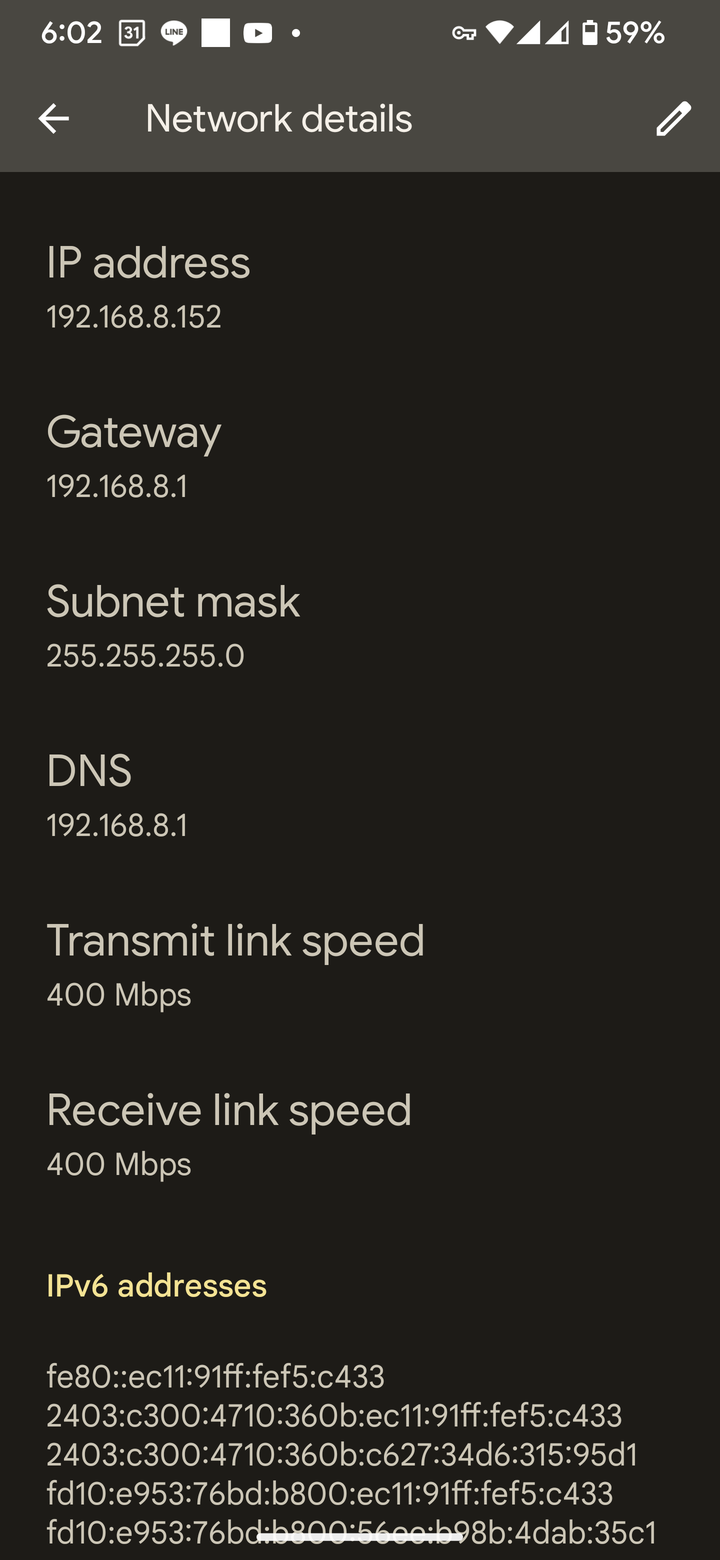The height and width of the screenshot is (1560, 720).
Task: Tap the fe80 link-local IPv6 address
Action: coord(215,1377)
